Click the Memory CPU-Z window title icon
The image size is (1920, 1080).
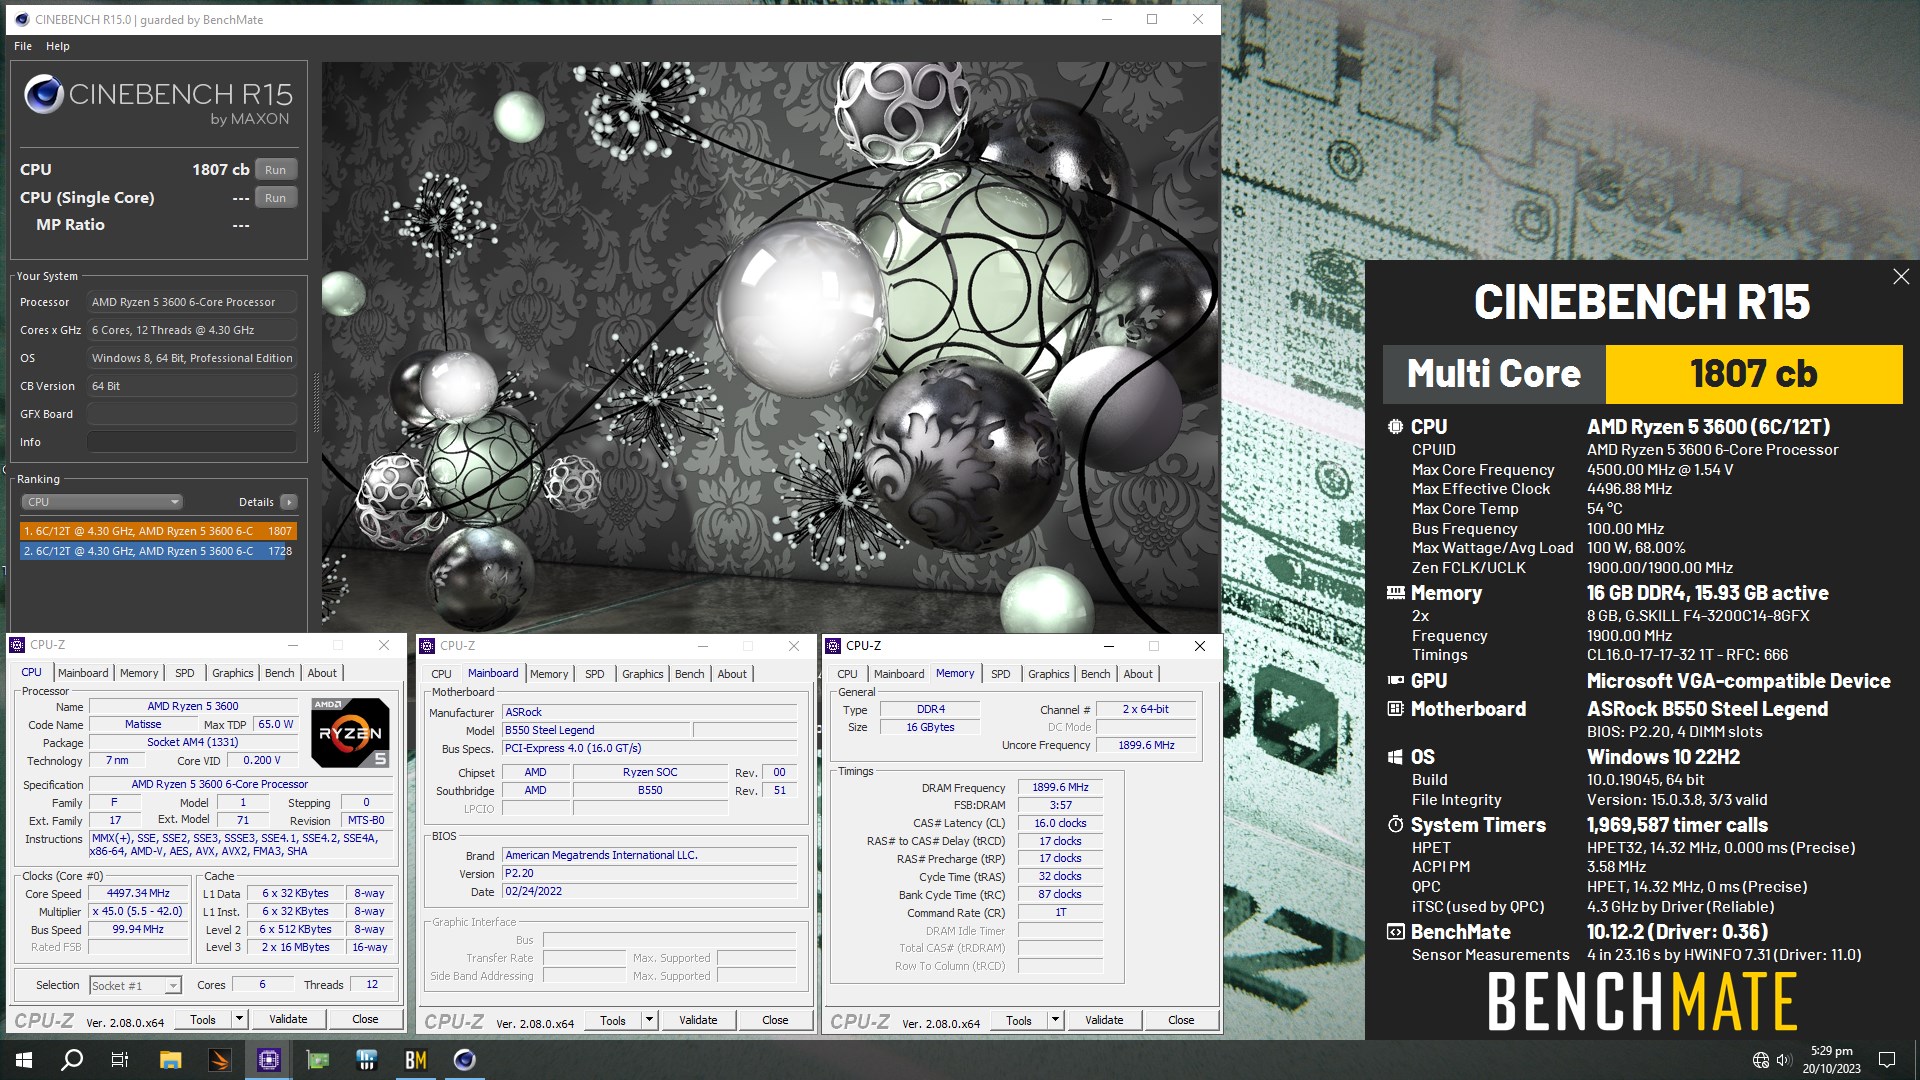[833, 646]
